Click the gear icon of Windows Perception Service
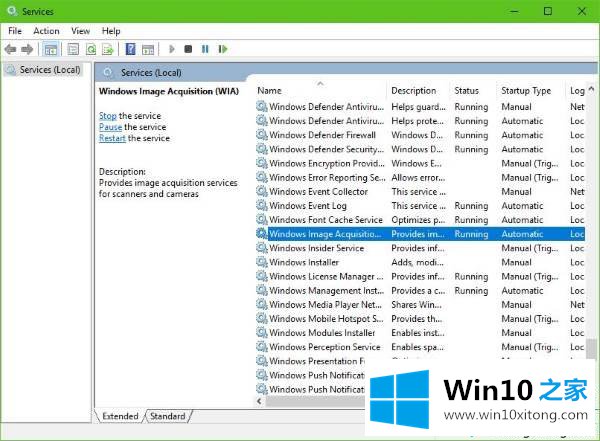This screenshot has width=600, height=441. 262,347
